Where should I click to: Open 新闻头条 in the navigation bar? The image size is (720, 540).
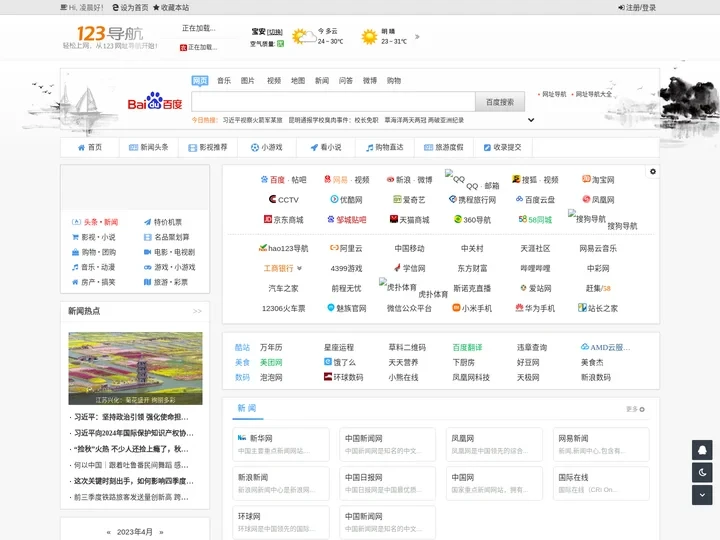[149, 147]
